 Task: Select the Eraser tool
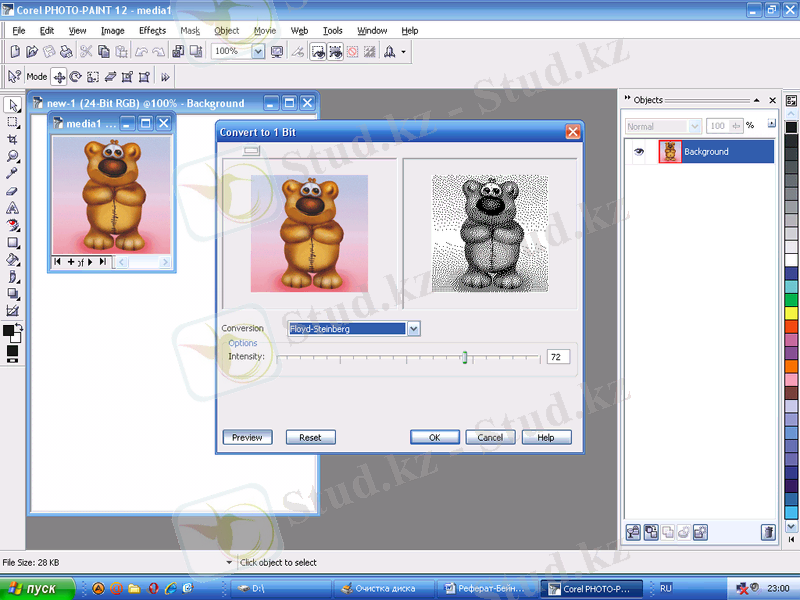pyautogui.click(x=13, y=191)
